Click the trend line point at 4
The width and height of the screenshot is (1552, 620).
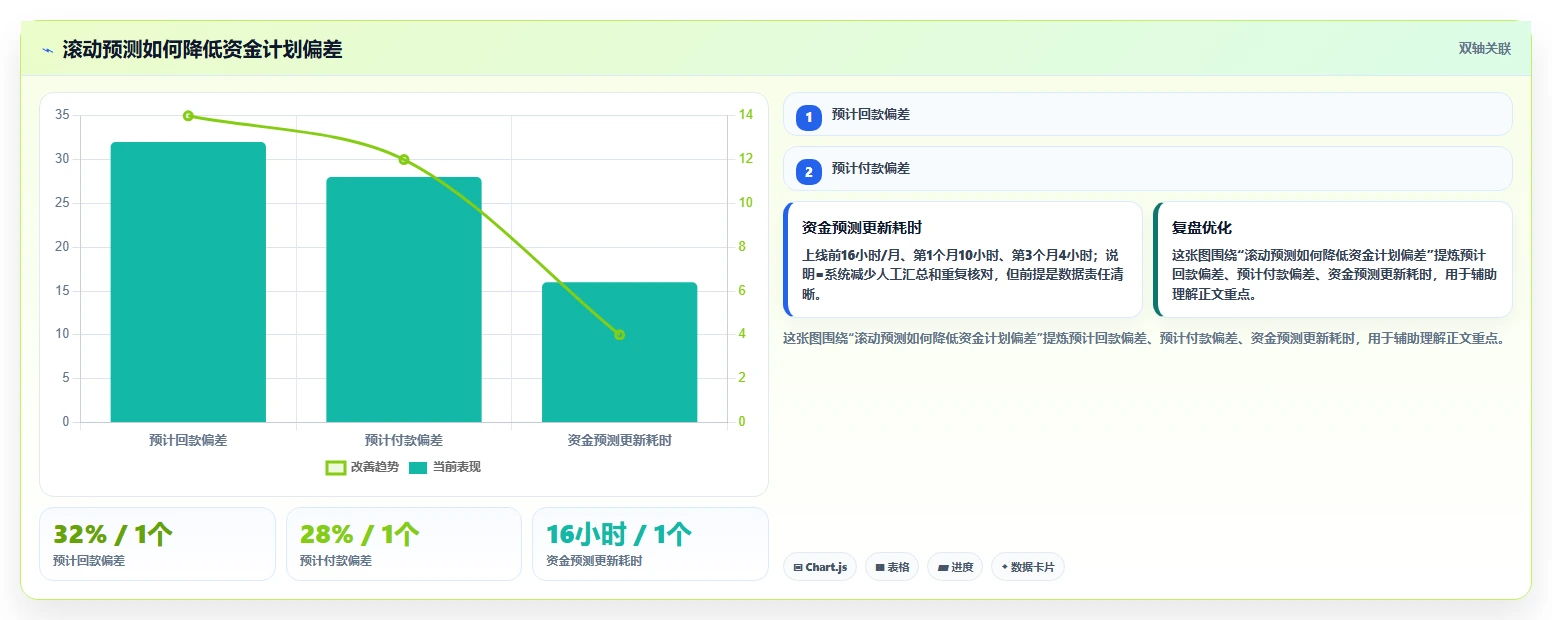click(x=619, y=335)
